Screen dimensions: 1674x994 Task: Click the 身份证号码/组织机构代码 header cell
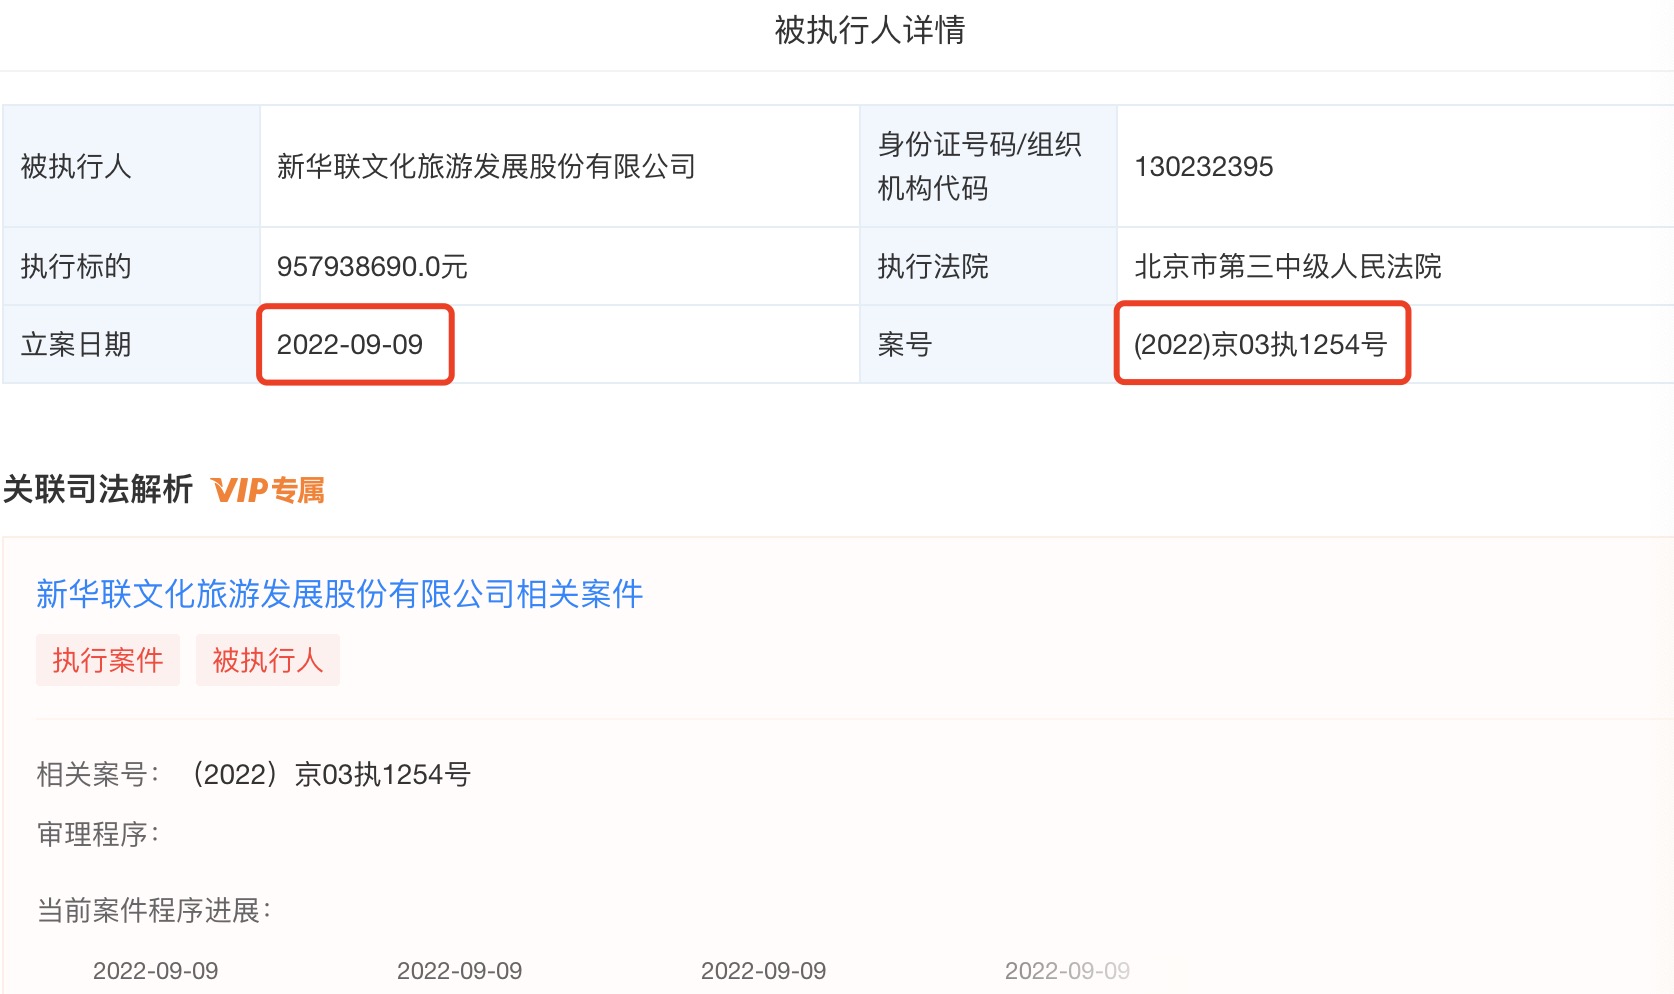pos(979,166)
